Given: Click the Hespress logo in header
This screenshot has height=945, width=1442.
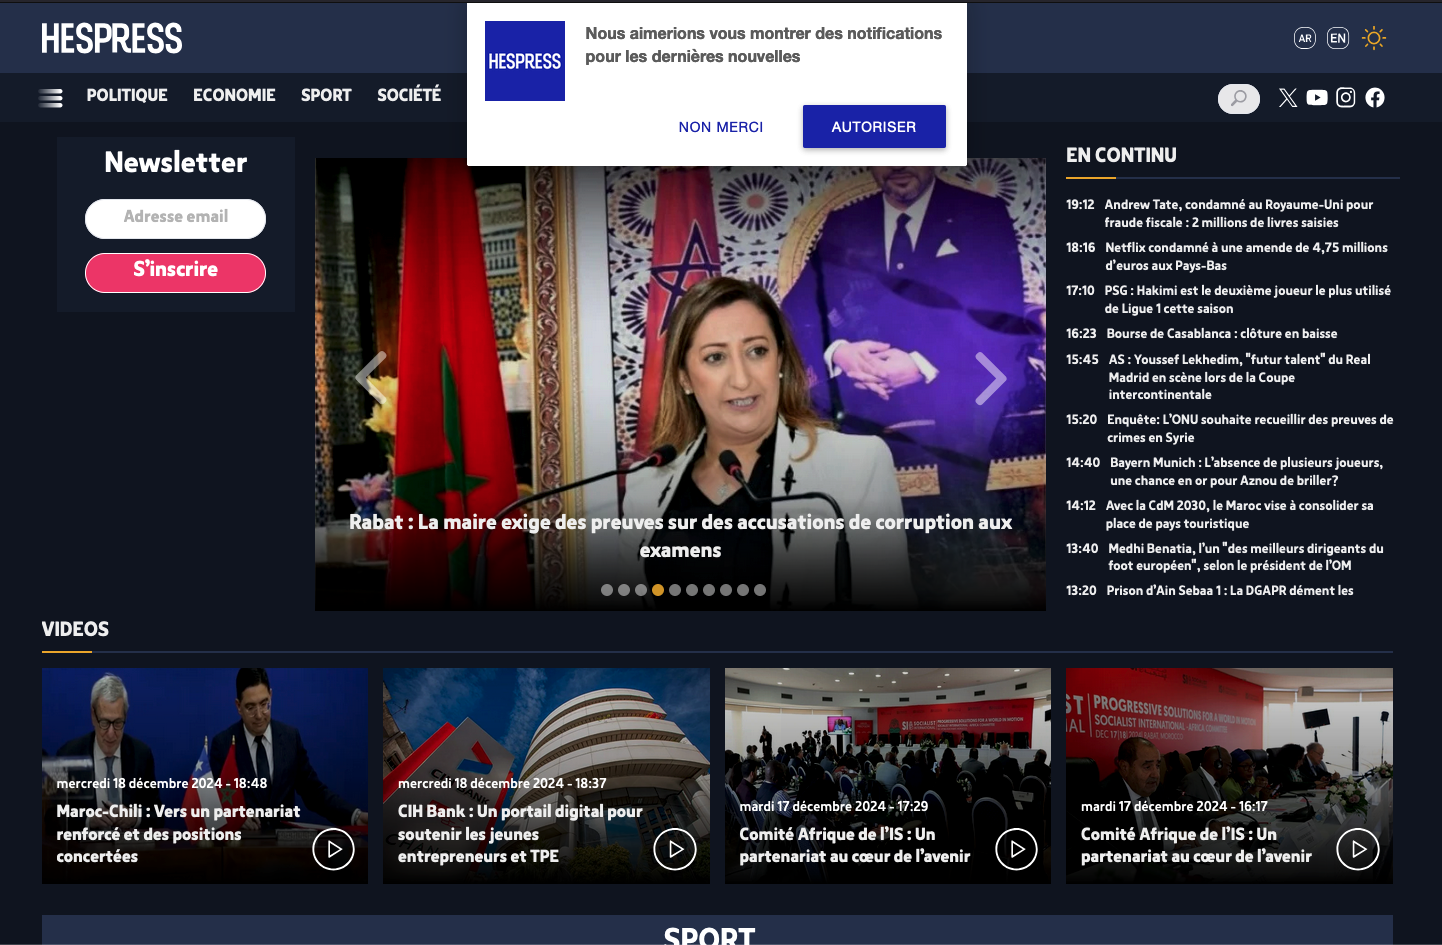Looking at the screenshot, I should (112, 39).
